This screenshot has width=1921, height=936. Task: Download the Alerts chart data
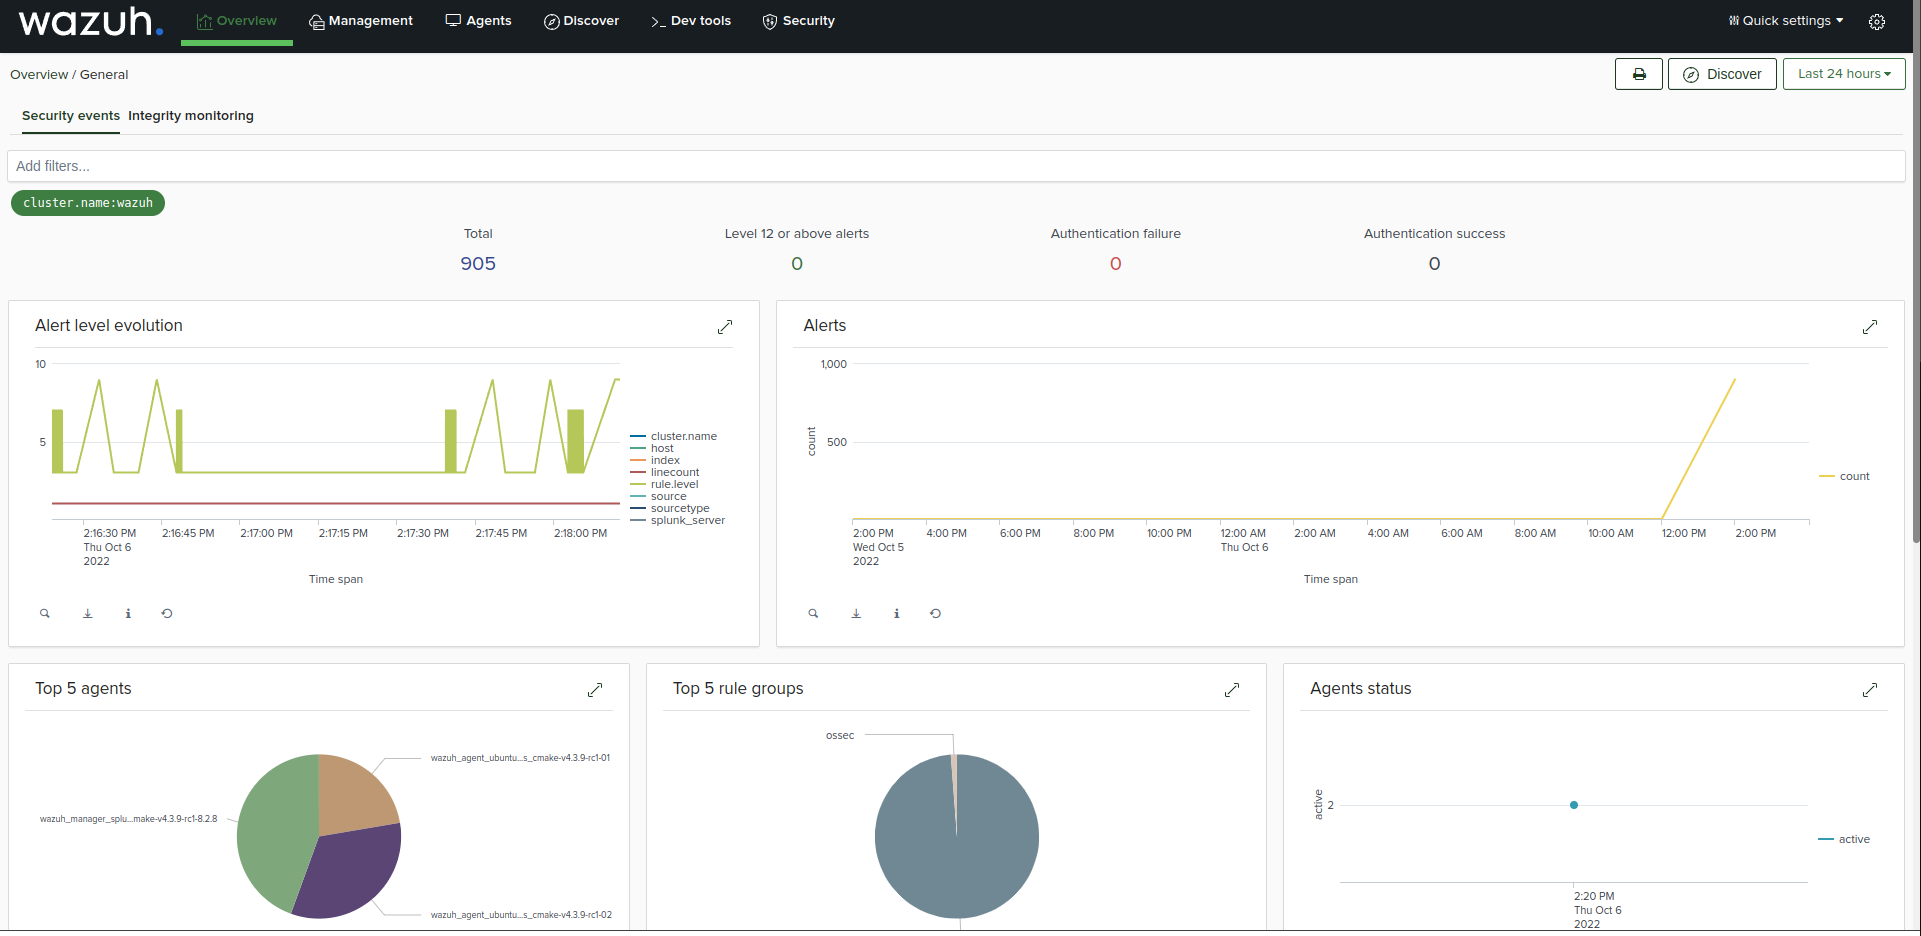857,614
